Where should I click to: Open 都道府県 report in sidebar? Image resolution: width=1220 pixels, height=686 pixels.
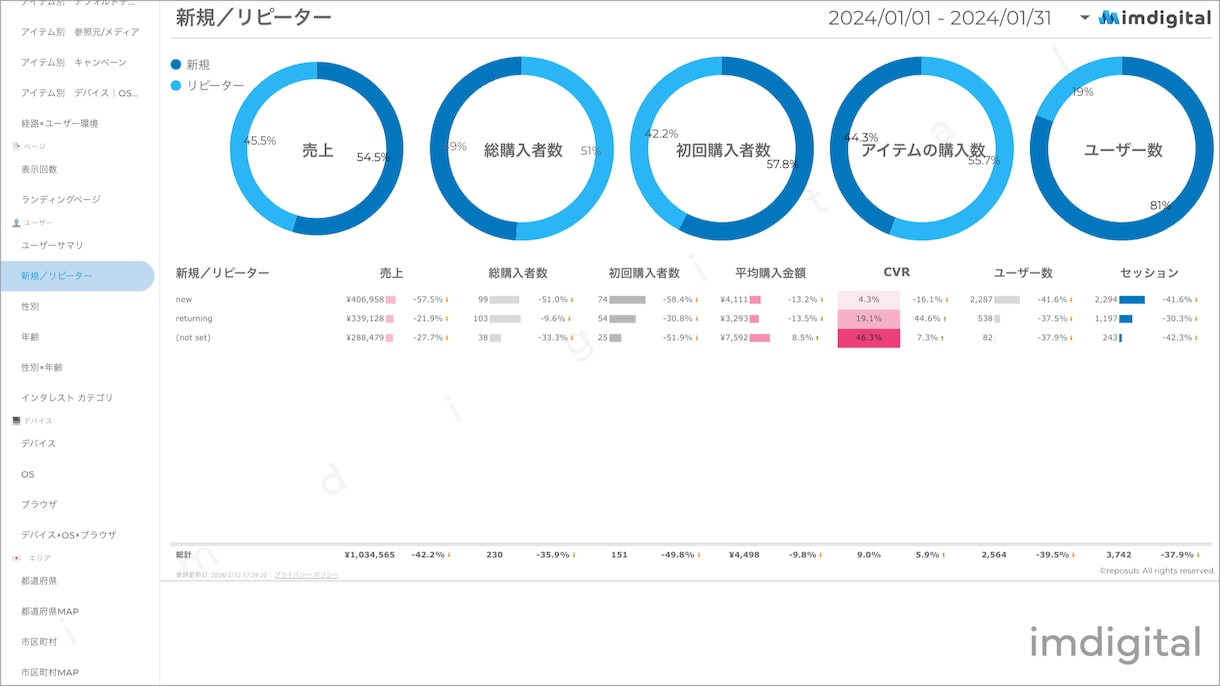pyautogui.click(x=39, y=581)
